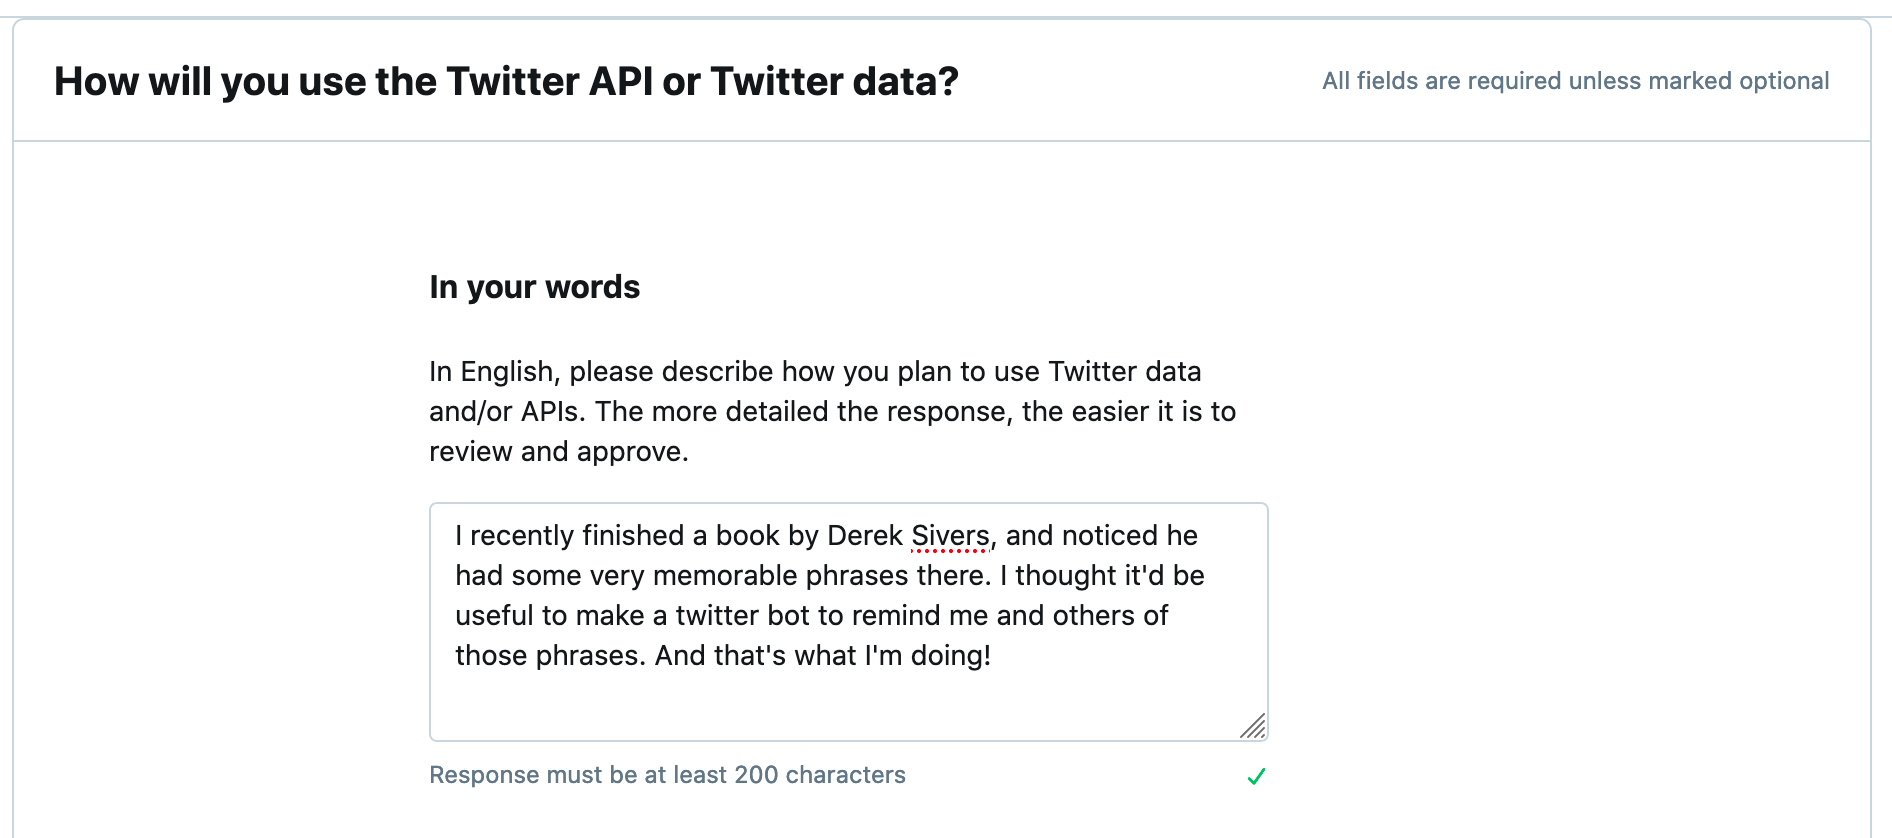1892x838 pixels.
Task: Click the word 'Derek' in the response
Action: point(865,536)
